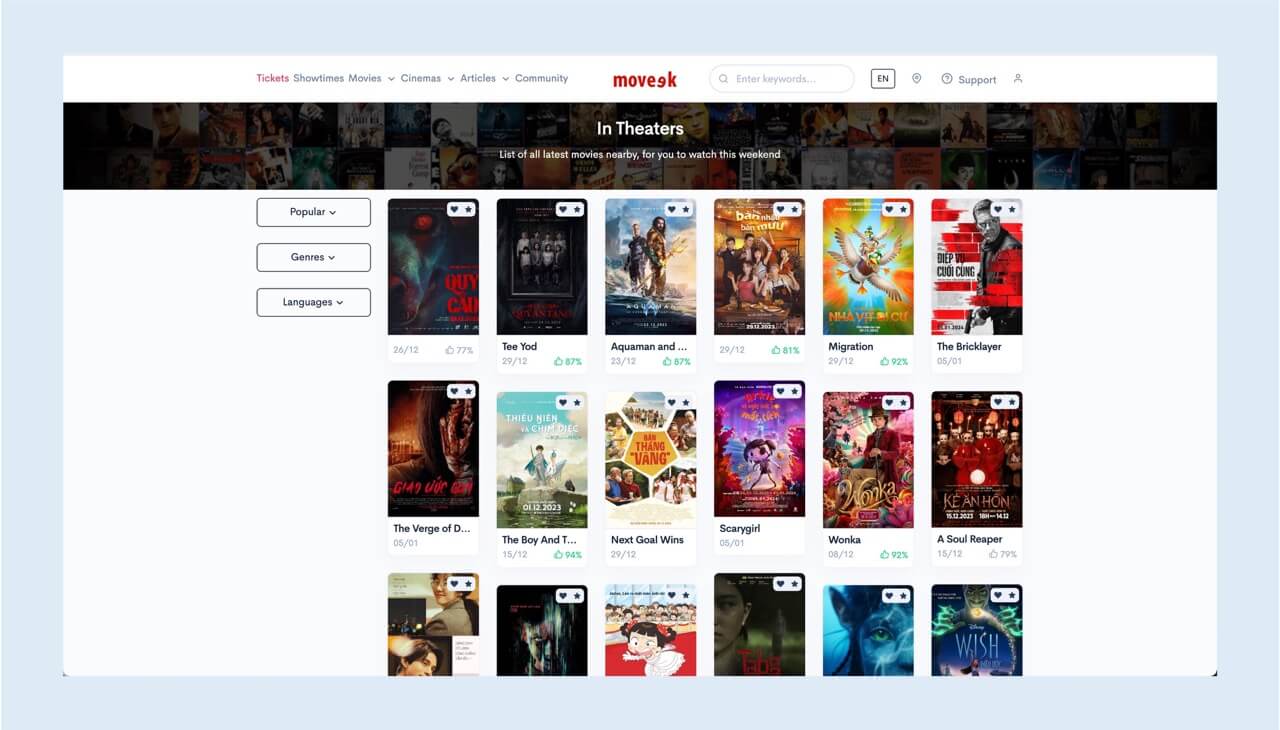Favorite Tee Yod with the heart icon
The image size is (1280, 730).
point(563,210)
